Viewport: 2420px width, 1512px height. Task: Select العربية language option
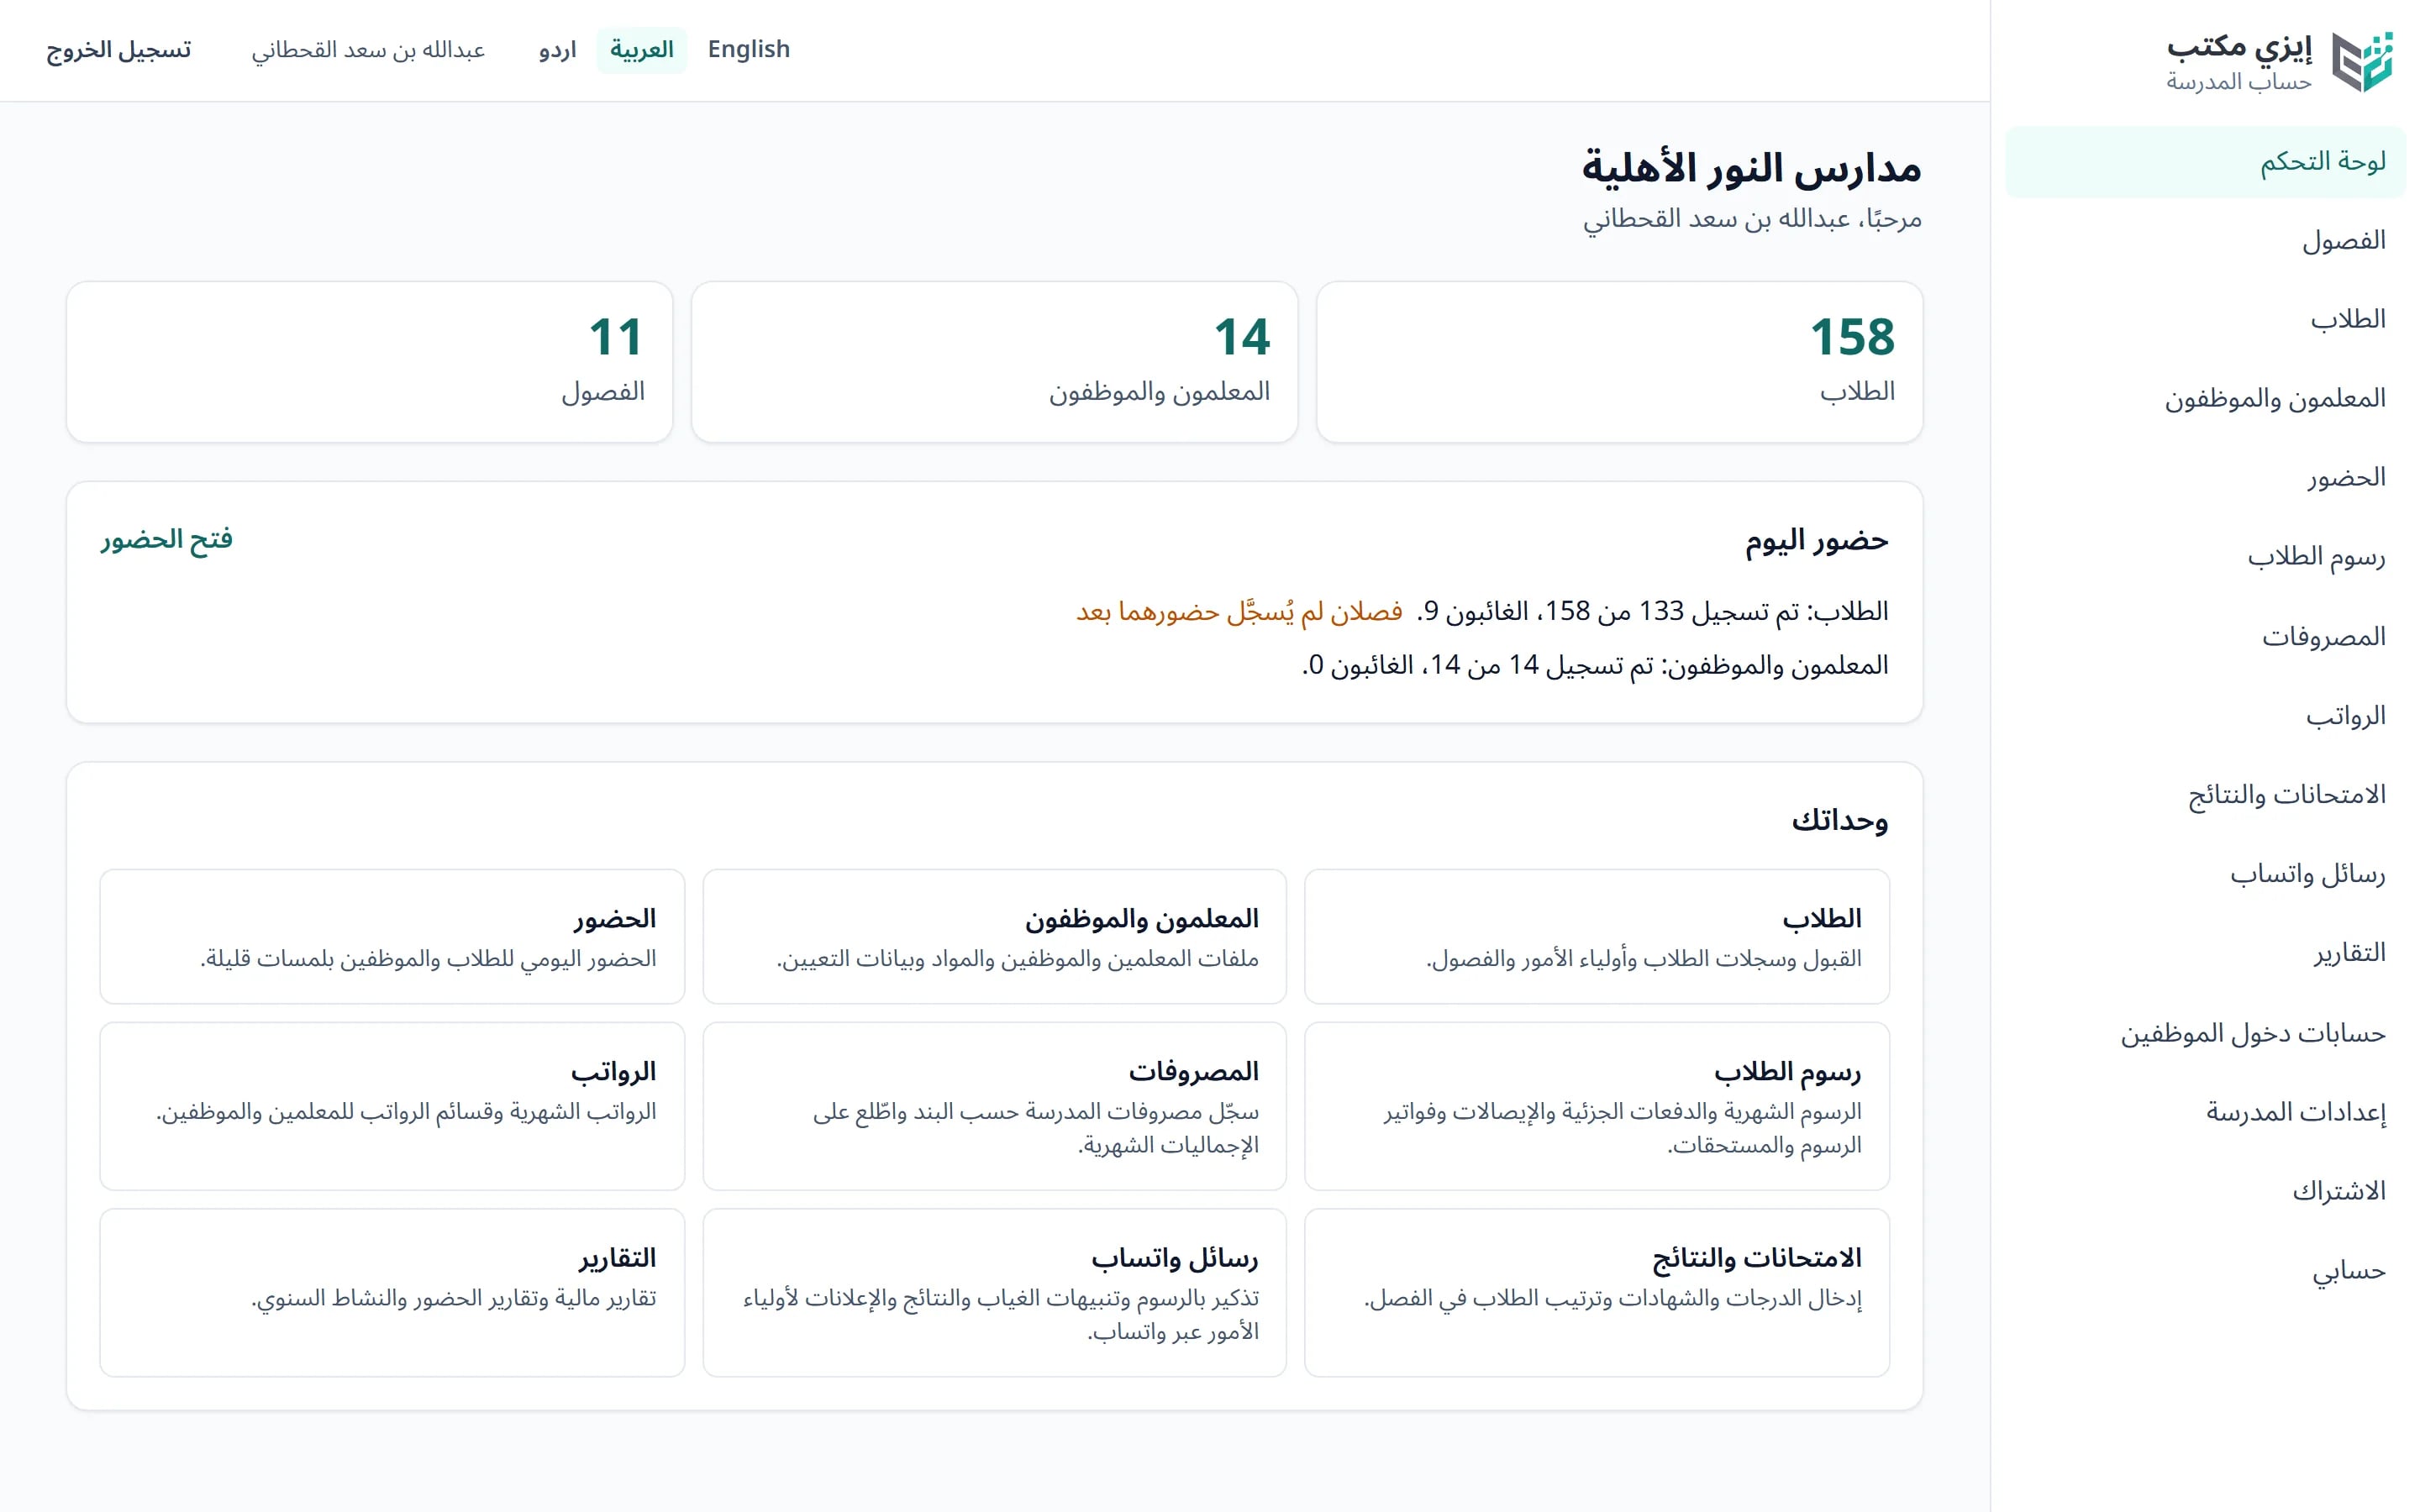pyautogui.click(x=642, y=50)
